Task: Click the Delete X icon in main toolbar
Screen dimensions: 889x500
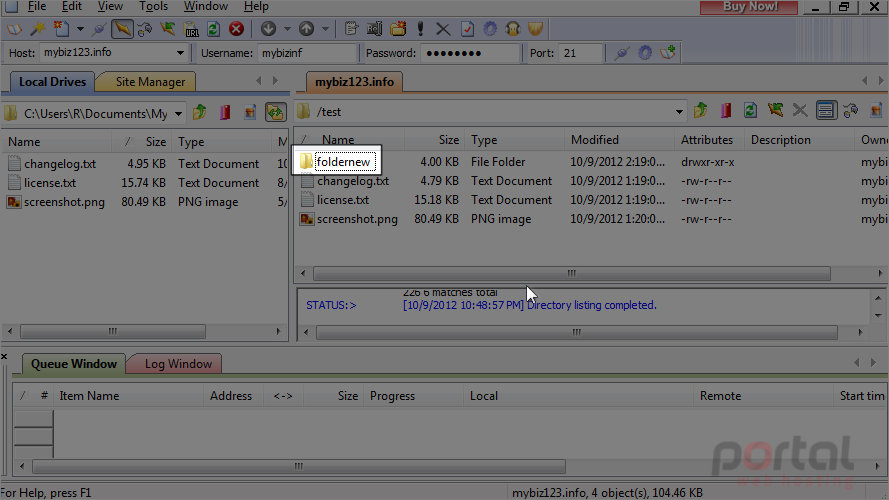Action: point(443,29)
